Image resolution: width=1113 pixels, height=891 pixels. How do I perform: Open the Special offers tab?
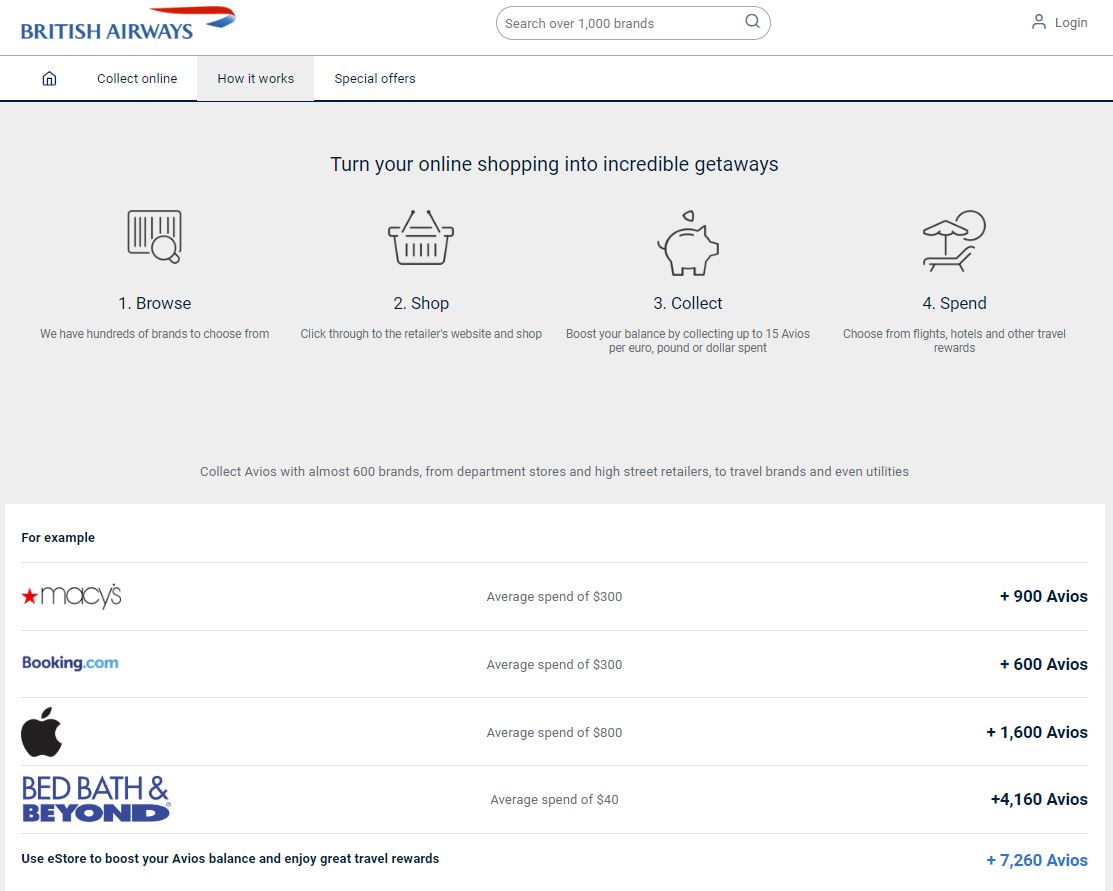(375, 79)
